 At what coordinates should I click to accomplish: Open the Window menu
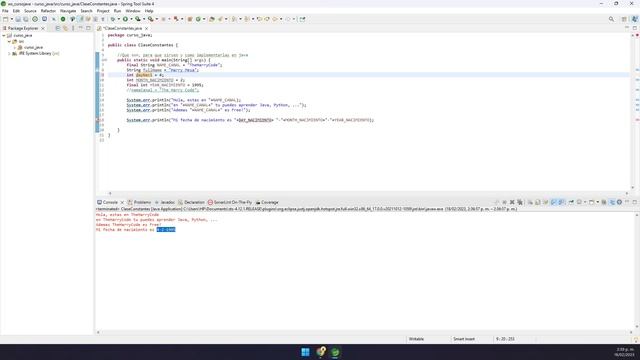pos(133,11)
